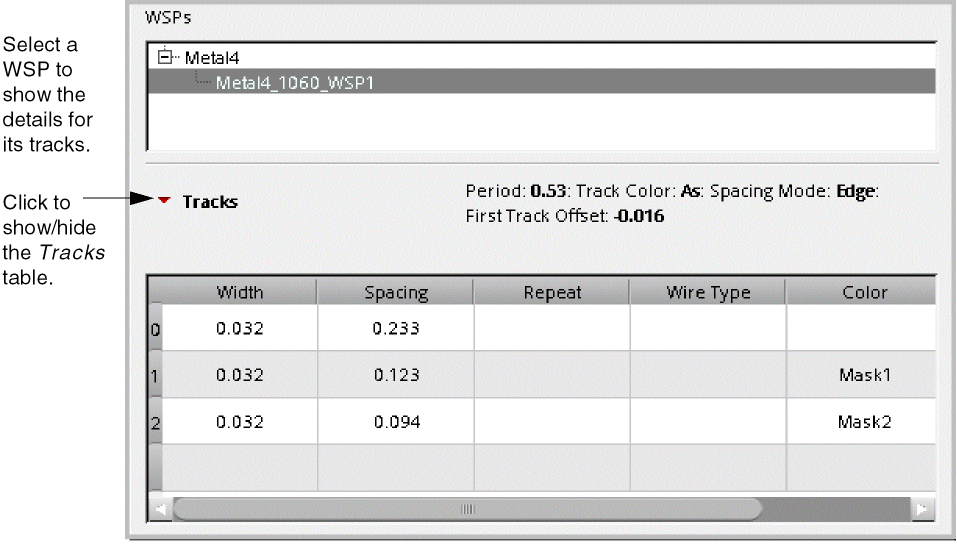The width and height of the screenshot is (957, 555).
Task: Select row 0 header in Tracks table
Action: 155,328
